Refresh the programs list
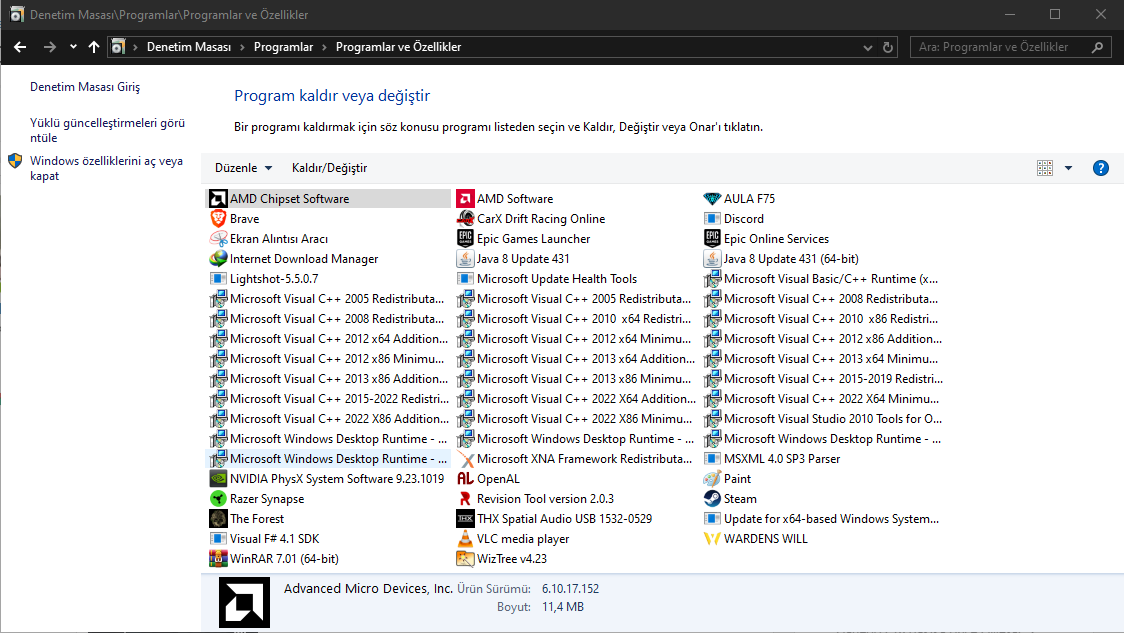Image resolution: width=1124 pixels, height=633 pixels. click(x=888, y=47)
